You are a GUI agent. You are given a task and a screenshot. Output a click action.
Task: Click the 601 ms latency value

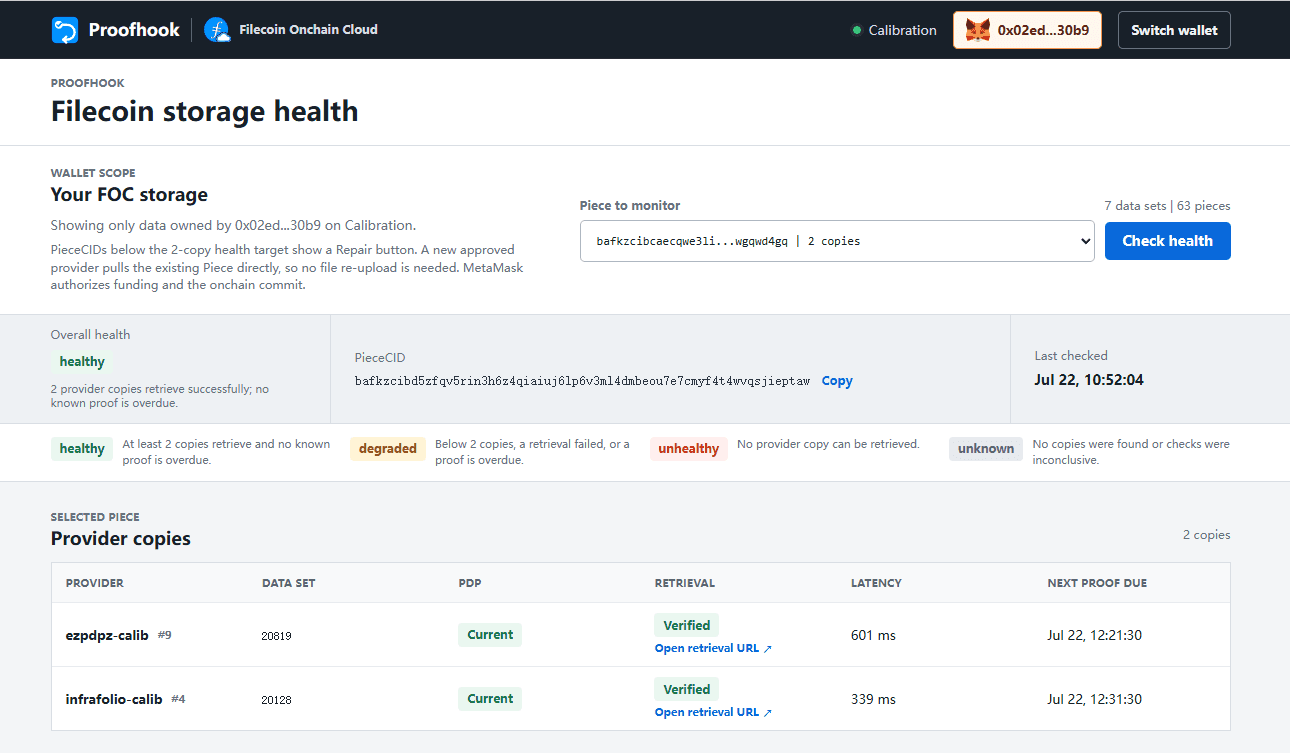tap(873, 635)
